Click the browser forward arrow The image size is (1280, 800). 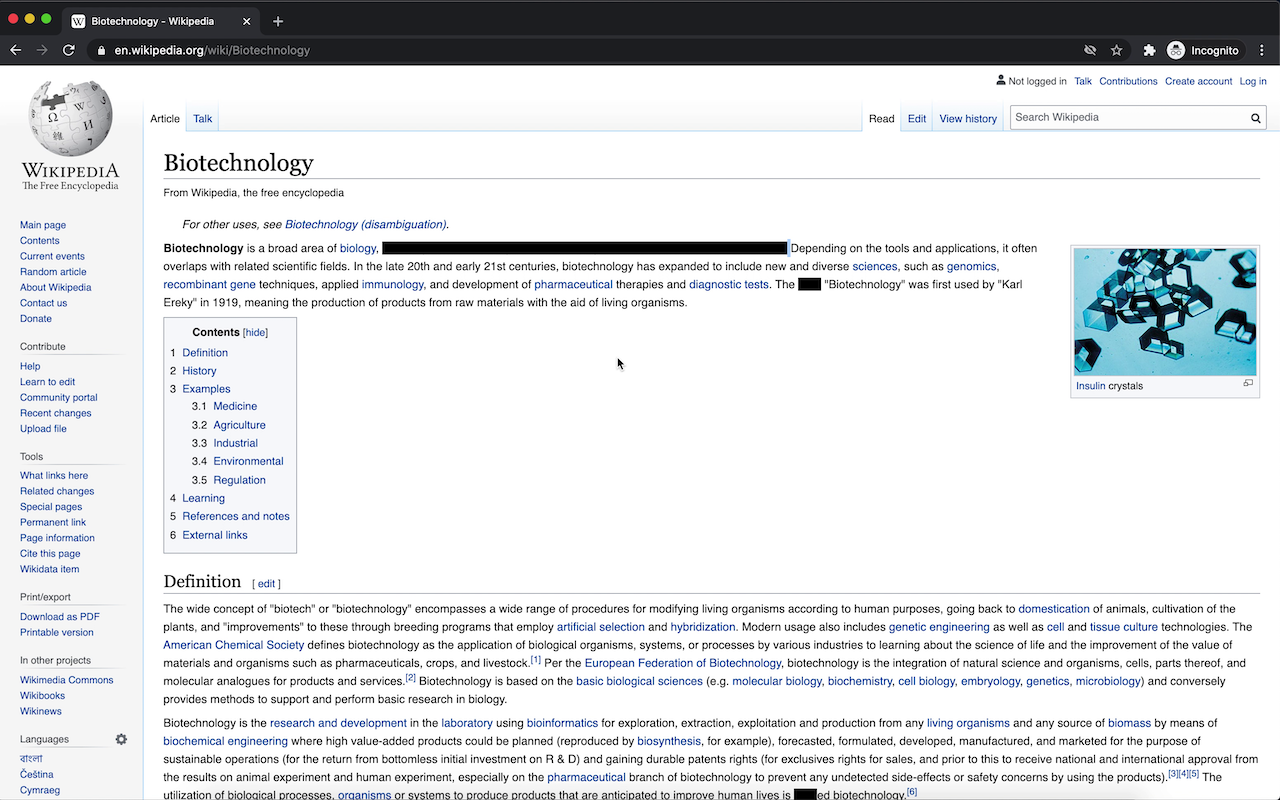42,50
